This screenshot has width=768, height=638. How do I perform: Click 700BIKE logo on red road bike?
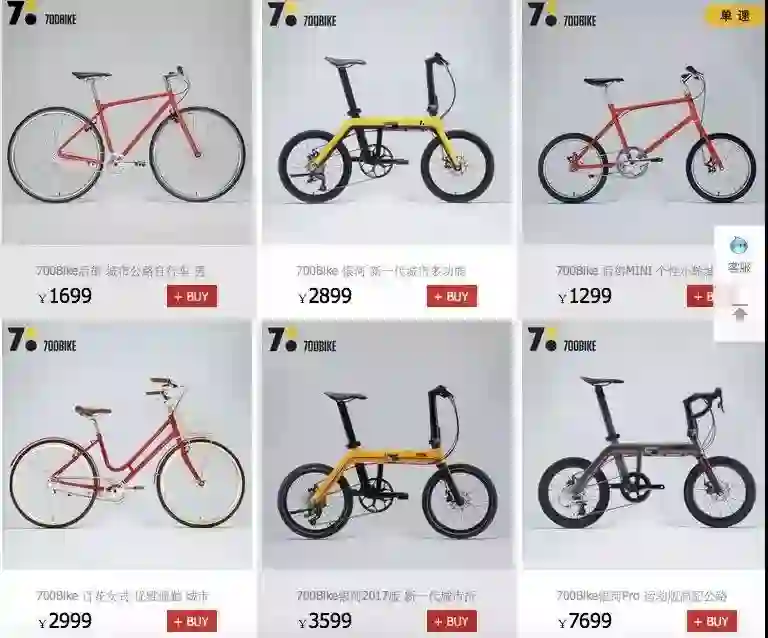(x=42, y=13)
